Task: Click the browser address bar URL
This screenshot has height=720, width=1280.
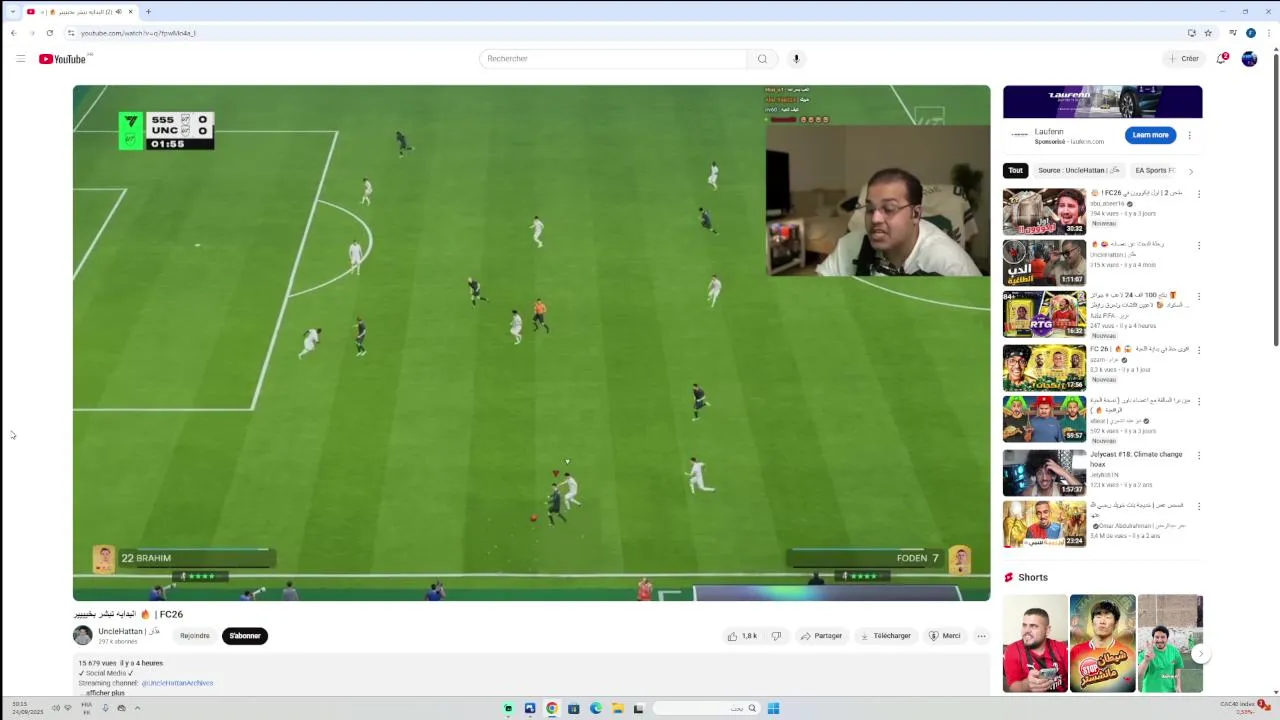Action: (x=138, y=33)
